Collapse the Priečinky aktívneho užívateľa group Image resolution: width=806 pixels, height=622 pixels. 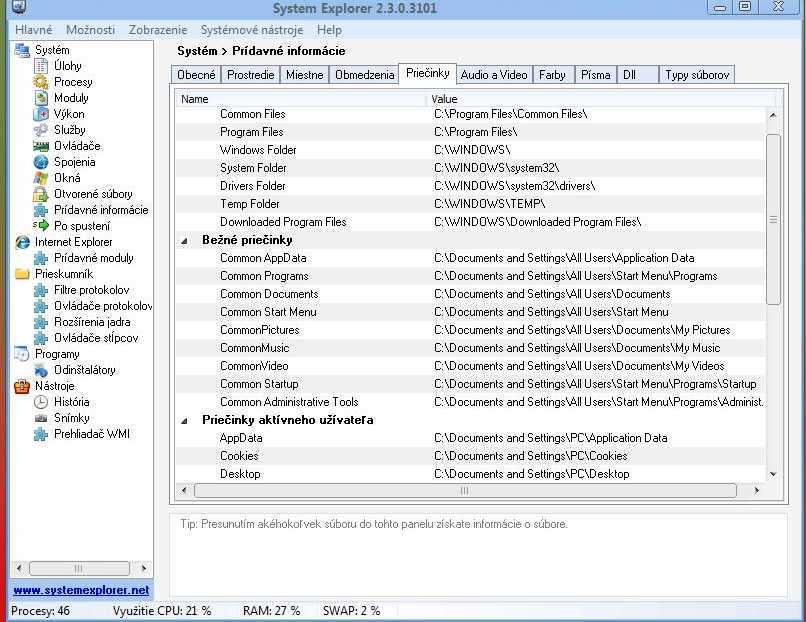[x=184, y=421]
